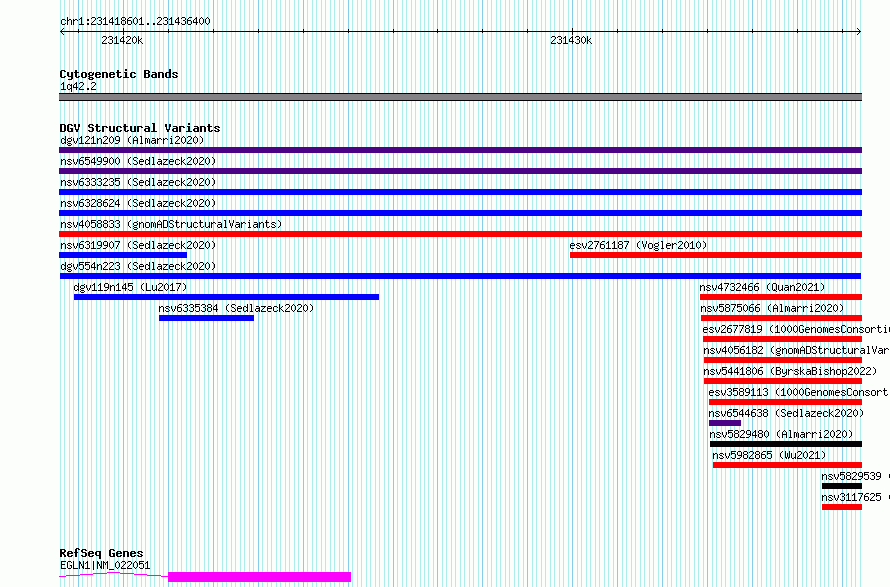Open the nsv6333235 (Sedlazeck2020) variant
This screenshot has height=587, width=890.
pos(460,192)
